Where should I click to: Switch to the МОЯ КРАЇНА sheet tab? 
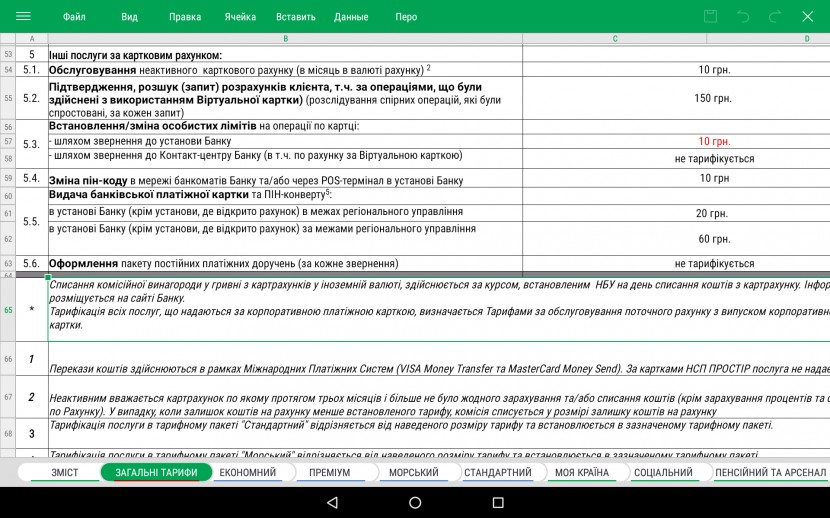pyautogui.click(x=582, y=472)
